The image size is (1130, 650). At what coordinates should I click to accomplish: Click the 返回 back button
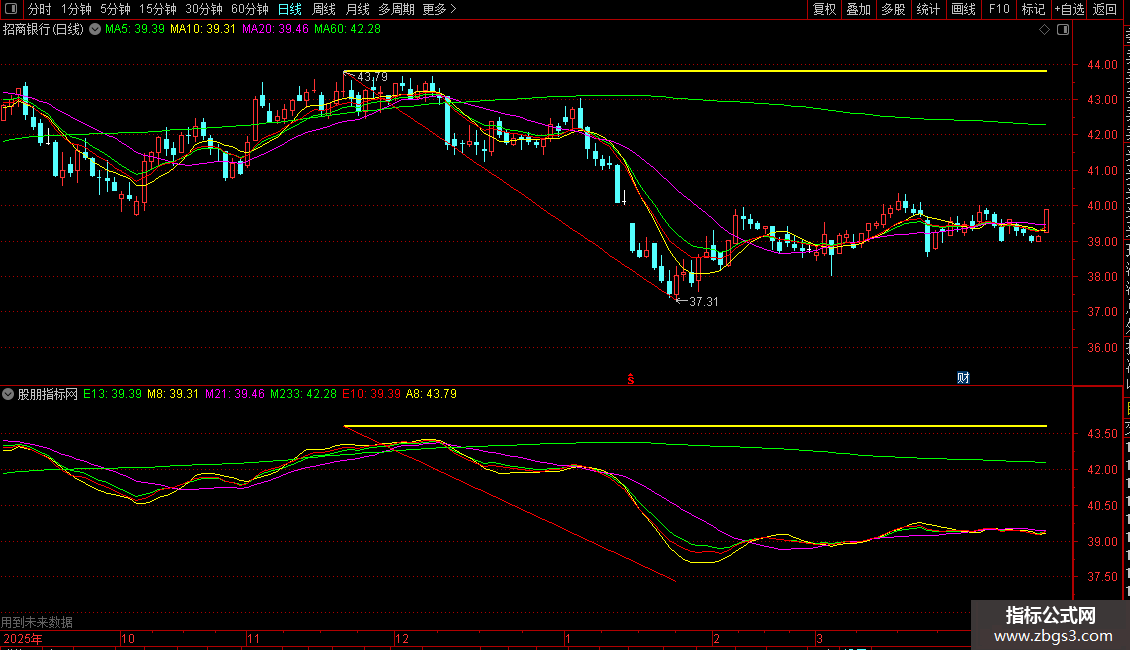coord(1105,9)
